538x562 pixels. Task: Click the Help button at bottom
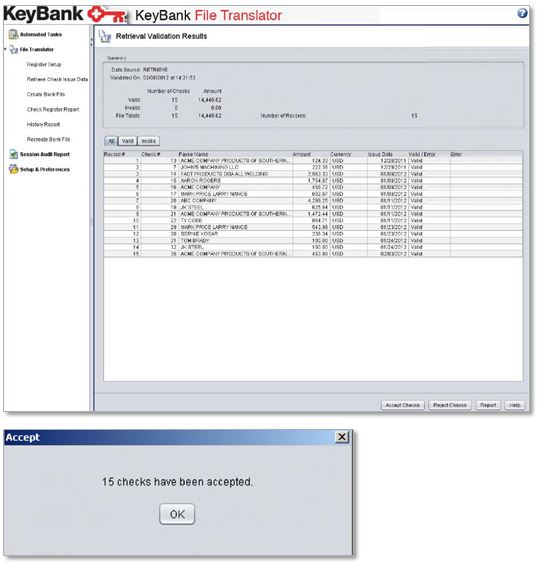[515, 405]
